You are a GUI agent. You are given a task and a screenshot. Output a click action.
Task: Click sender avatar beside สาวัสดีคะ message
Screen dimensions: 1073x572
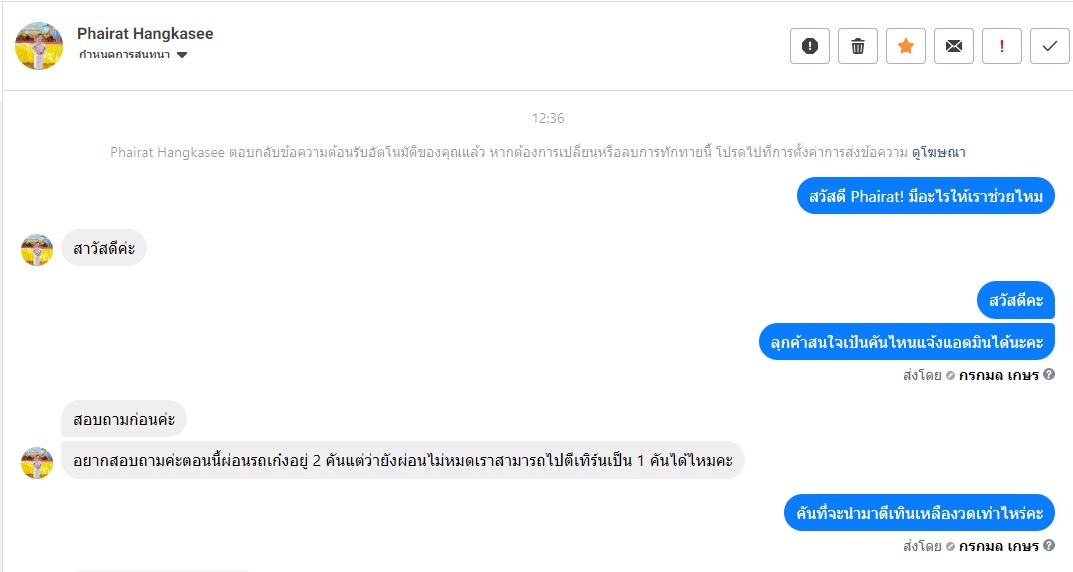pyautogui.click(x=37, y=250)
